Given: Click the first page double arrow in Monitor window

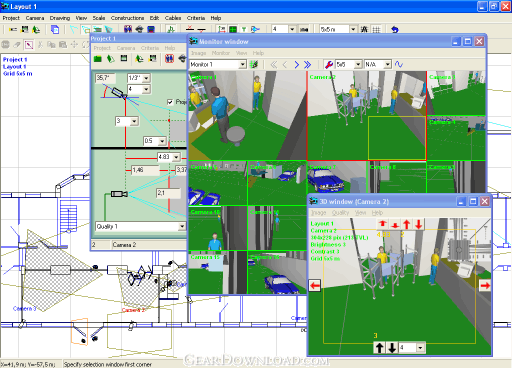Looking at the screenshot, I should (273, 64).
